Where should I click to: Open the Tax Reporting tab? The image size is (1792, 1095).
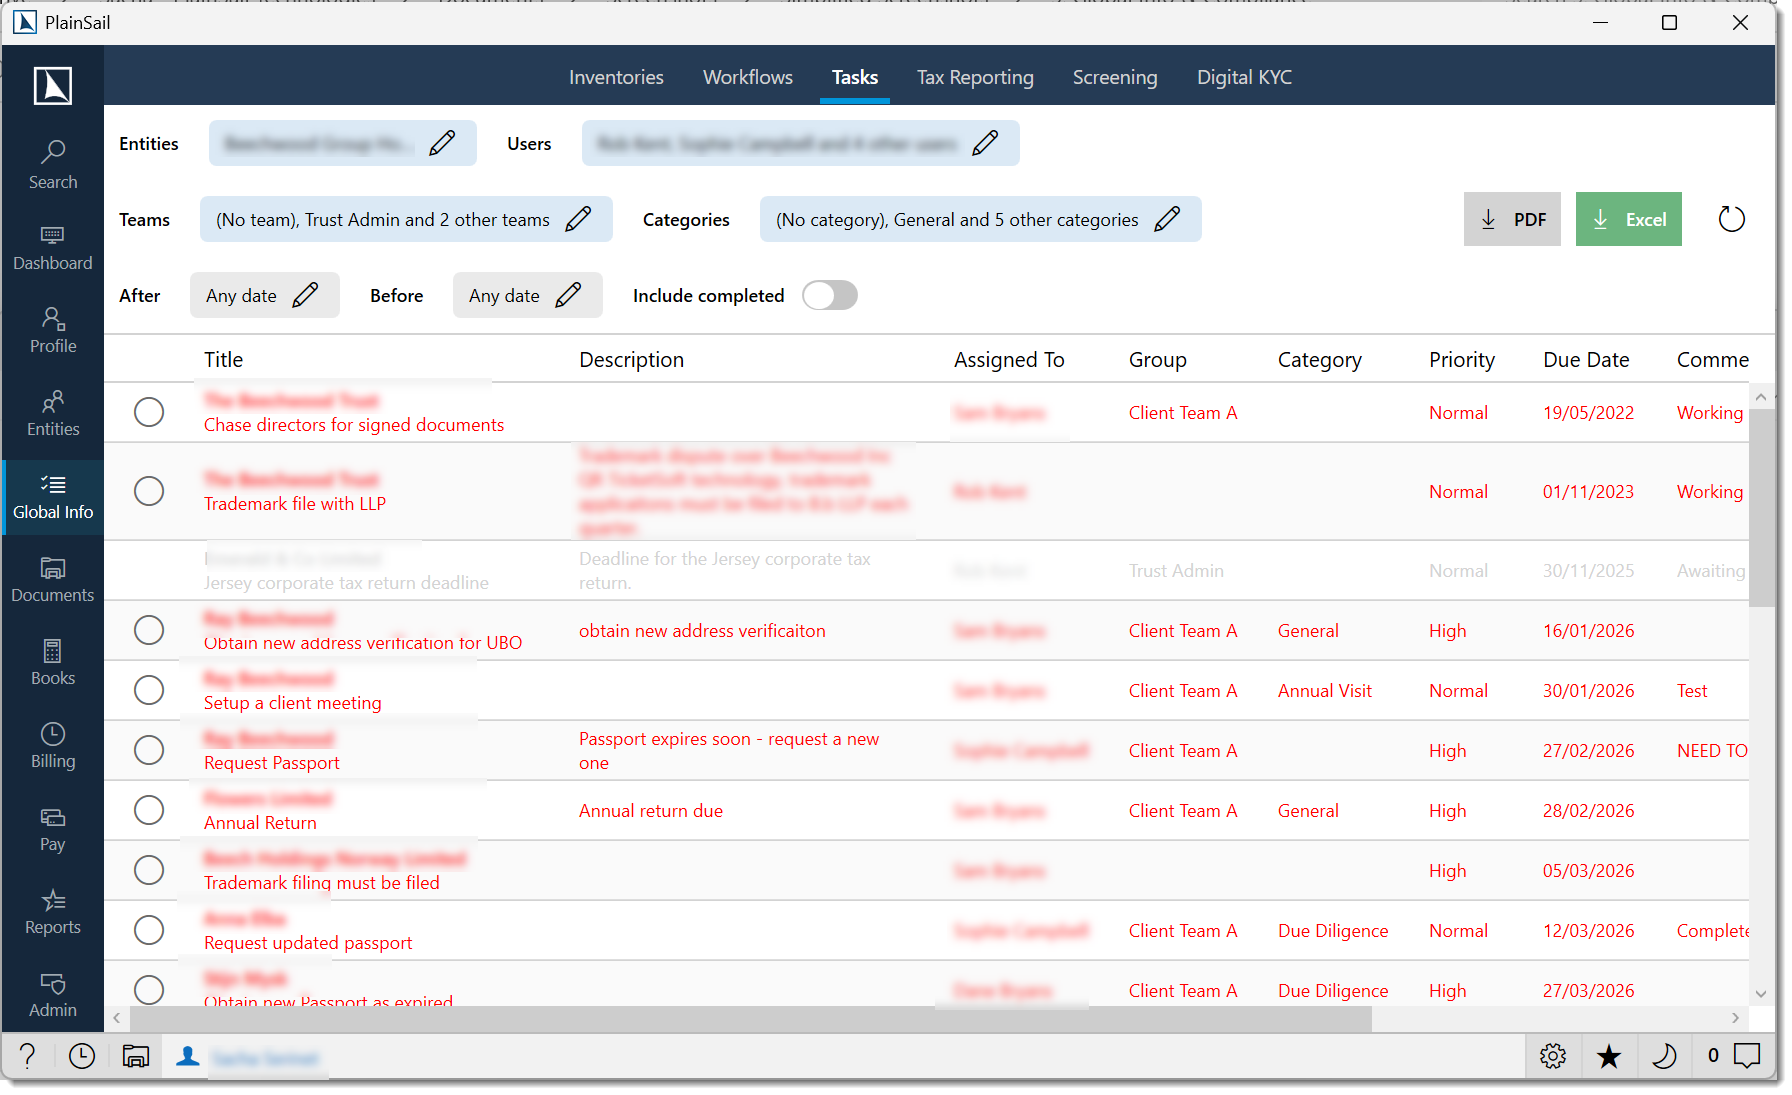975,77
